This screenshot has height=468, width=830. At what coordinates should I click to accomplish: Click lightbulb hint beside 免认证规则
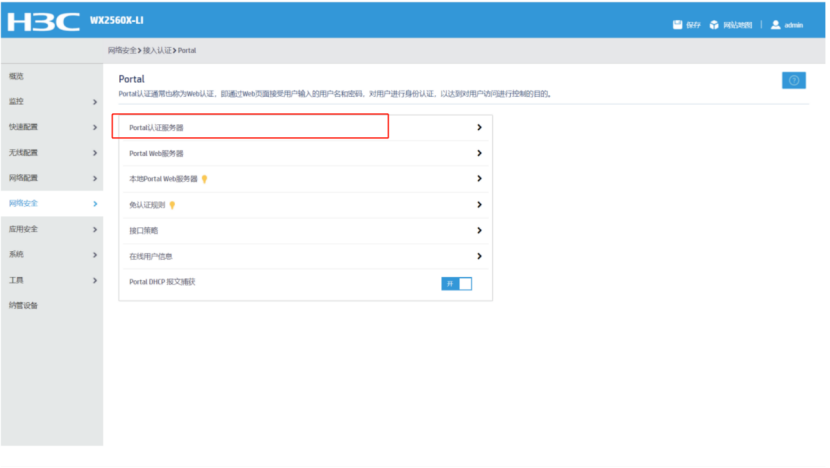coord(172,205)
